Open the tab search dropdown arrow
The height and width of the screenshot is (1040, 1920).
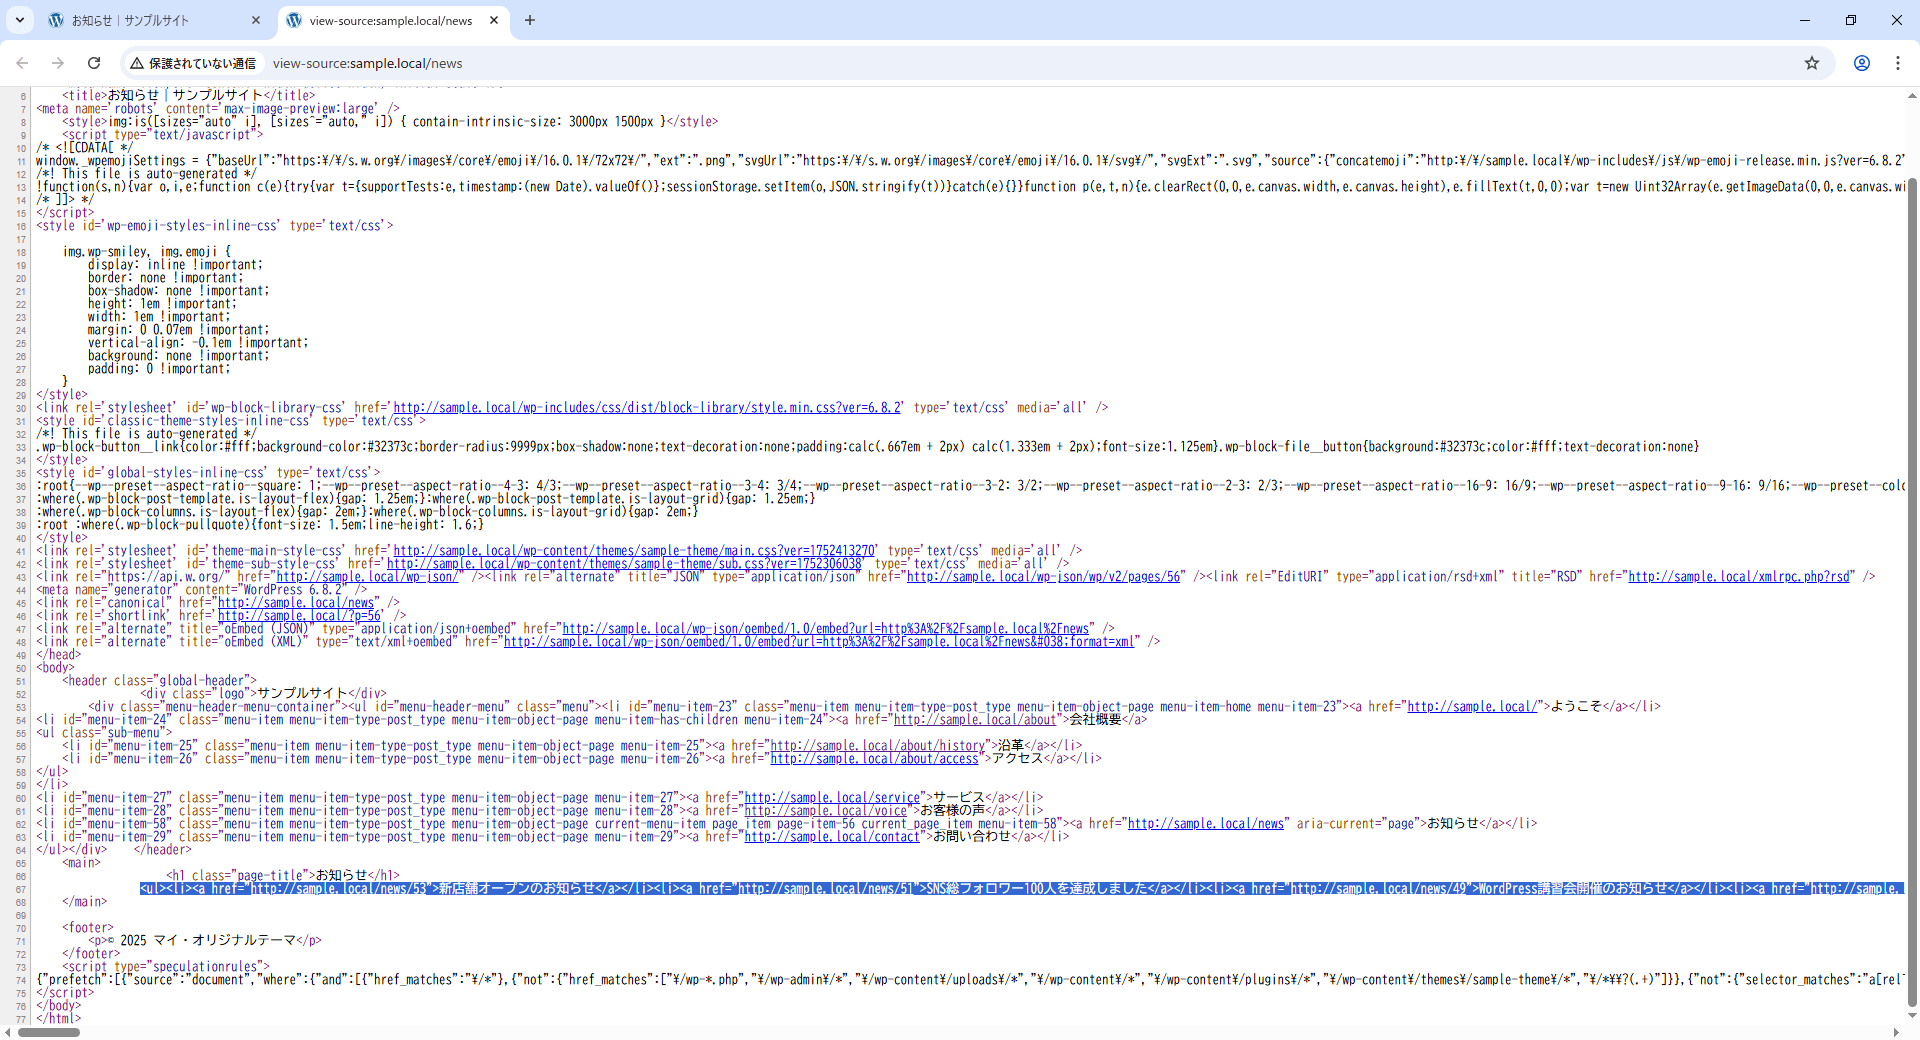19,20
